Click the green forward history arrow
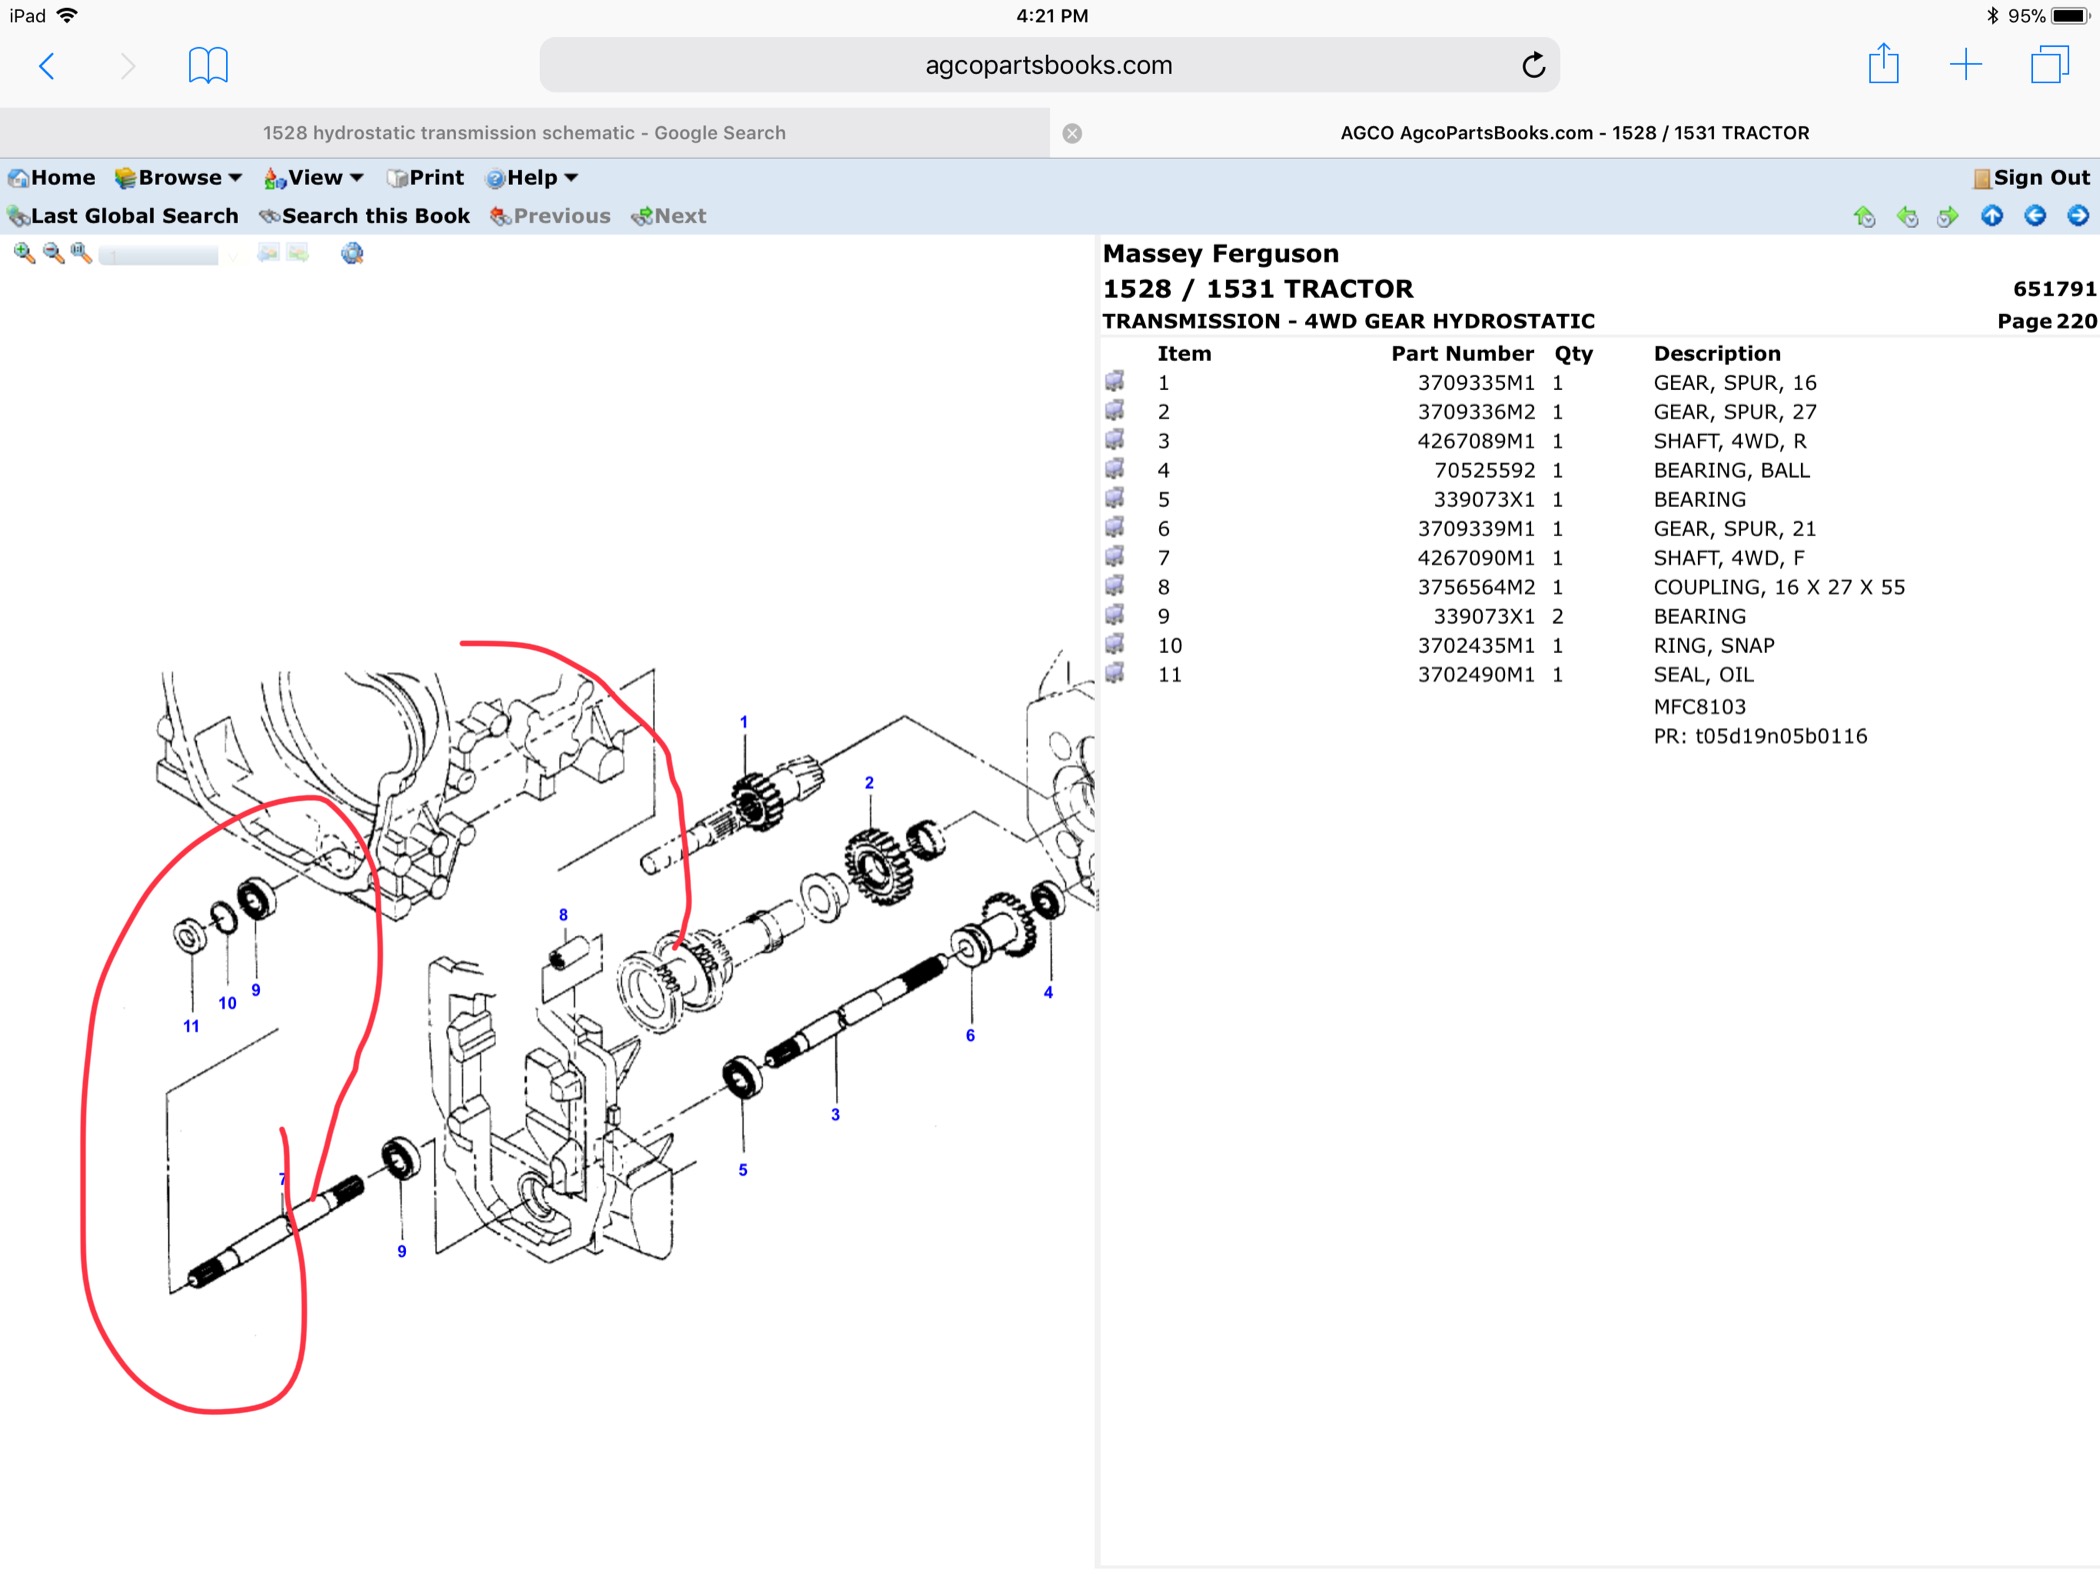Image resolution: width=2100 pixels, height=1574 pixels. click(x=1948, y=216)
